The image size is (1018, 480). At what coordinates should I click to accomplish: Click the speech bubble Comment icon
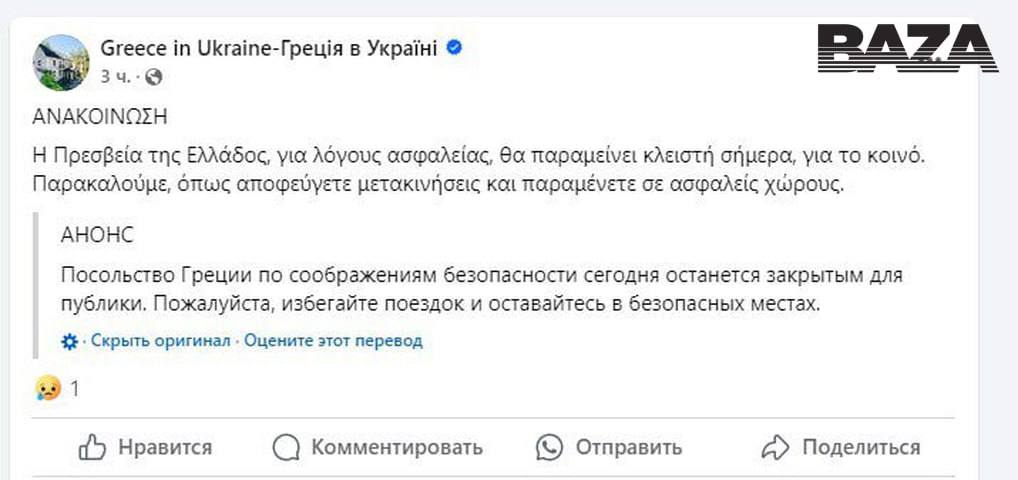(286, 447)
